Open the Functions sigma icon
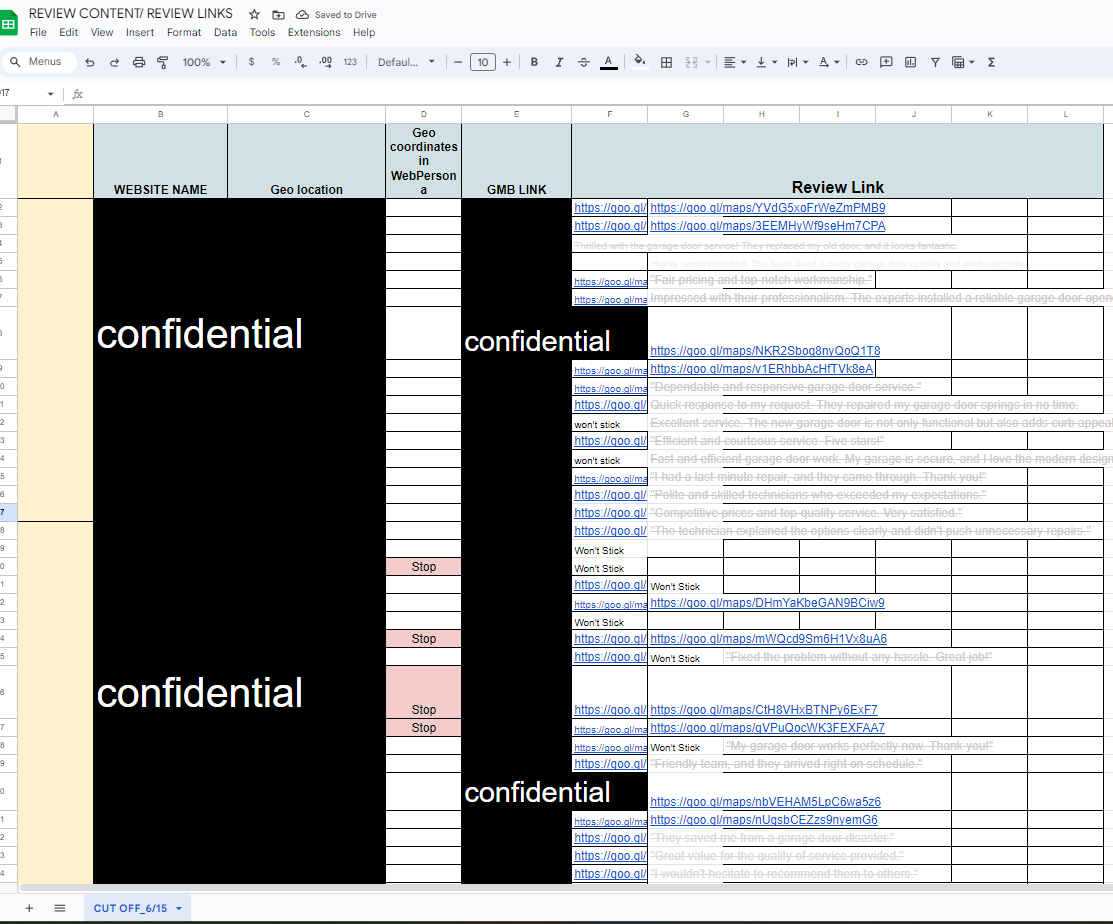 tap(992, 62)
